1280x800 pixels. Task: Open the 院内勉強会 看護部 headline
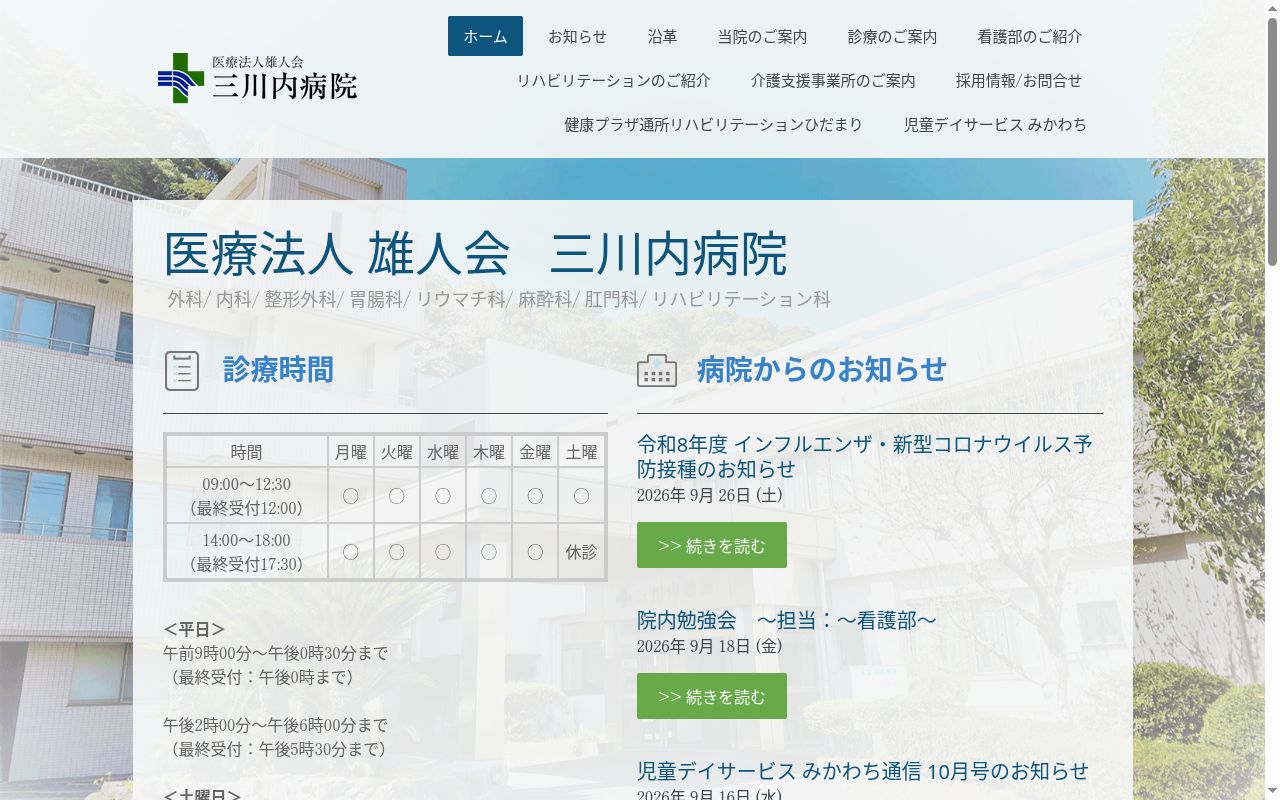787,620
